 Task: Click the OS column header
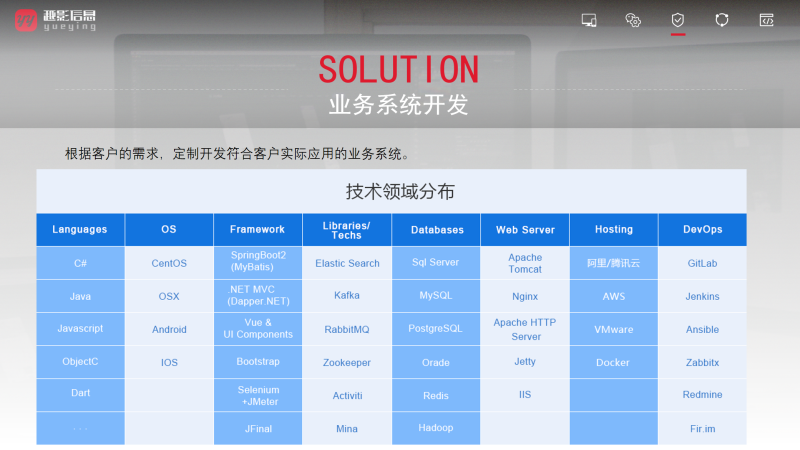click(169, 230)
